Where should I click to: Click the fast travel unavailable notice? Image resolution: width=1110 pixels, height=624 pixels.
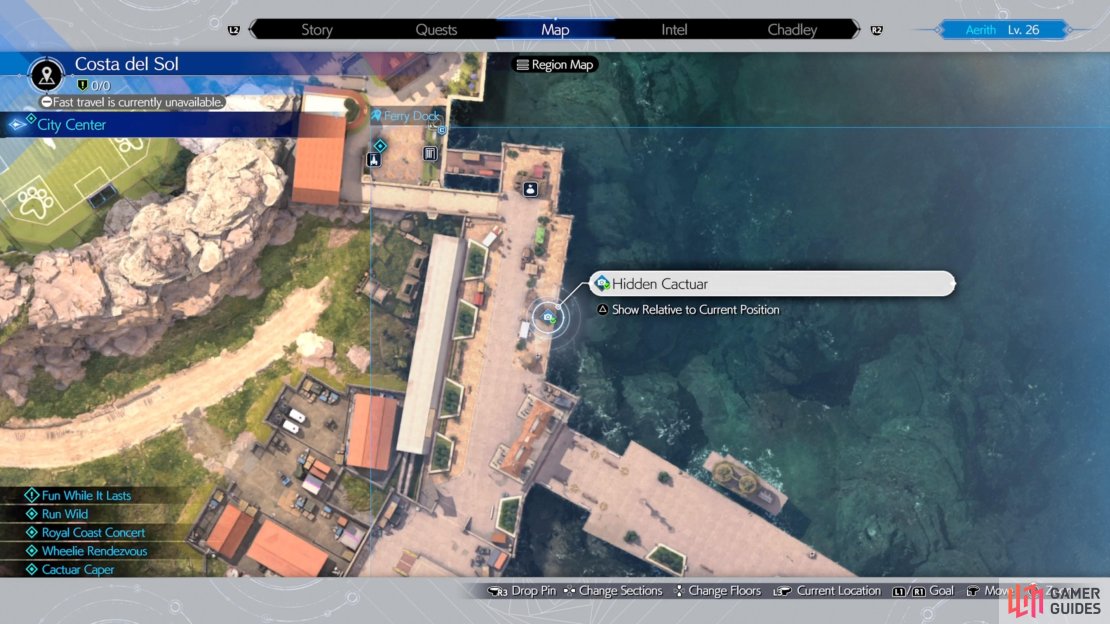[x=132, y=102]
